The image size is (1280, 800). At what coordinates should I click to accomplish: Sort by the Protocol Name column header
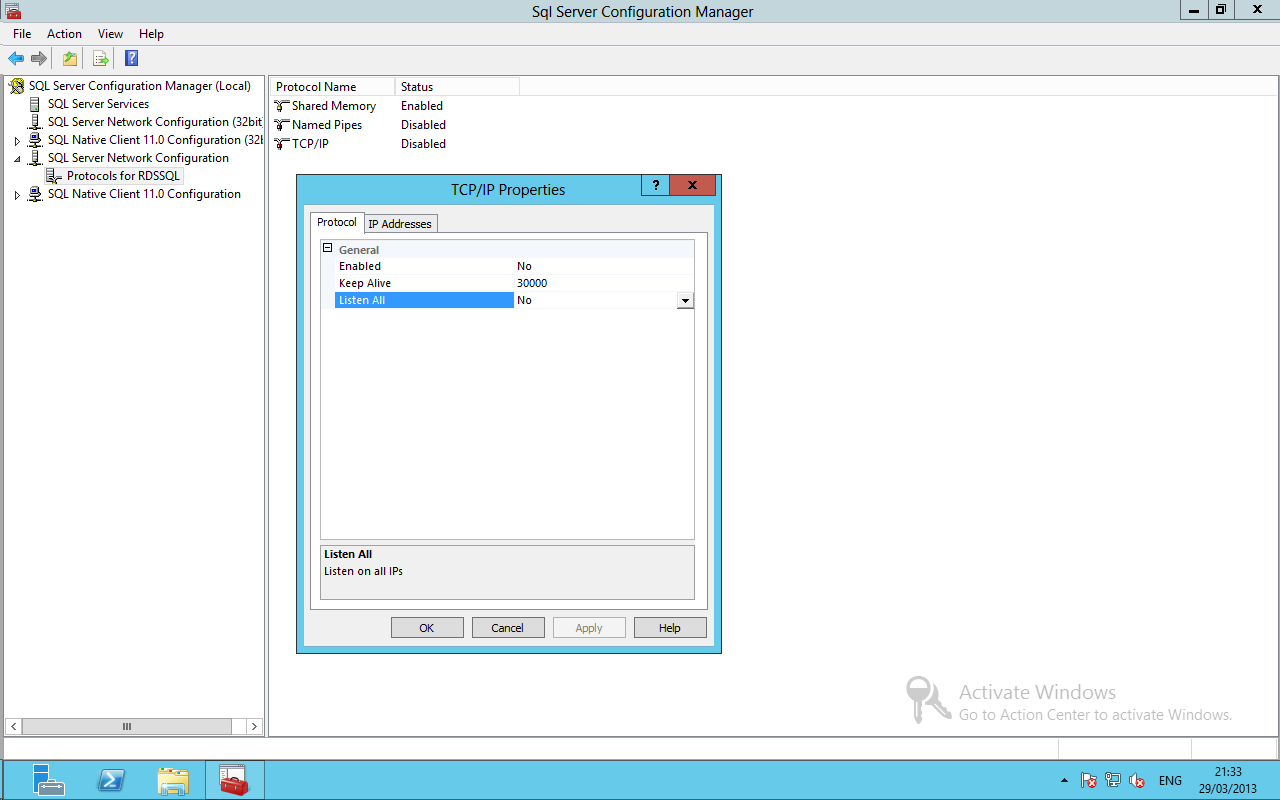333,87
